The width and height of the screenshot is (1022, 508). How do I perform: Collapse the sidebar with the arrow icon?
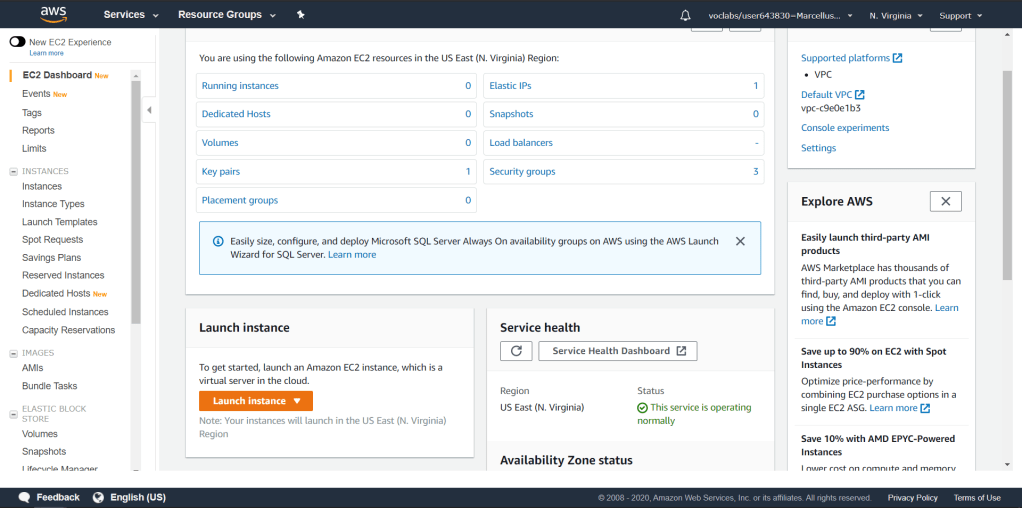coord(149,110)
